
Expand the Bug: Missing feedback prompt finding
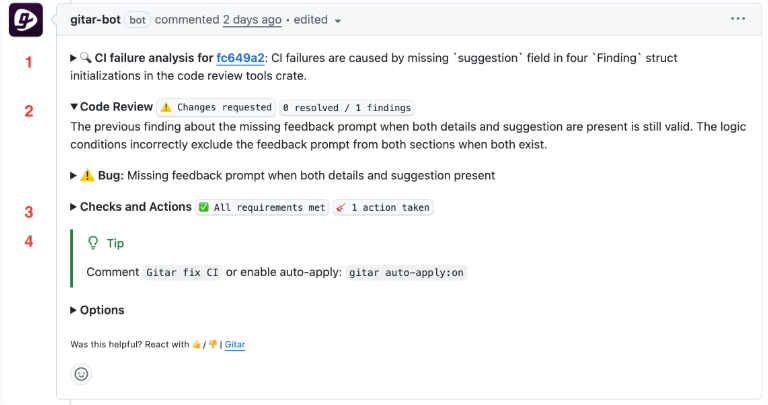coord(73,175)
